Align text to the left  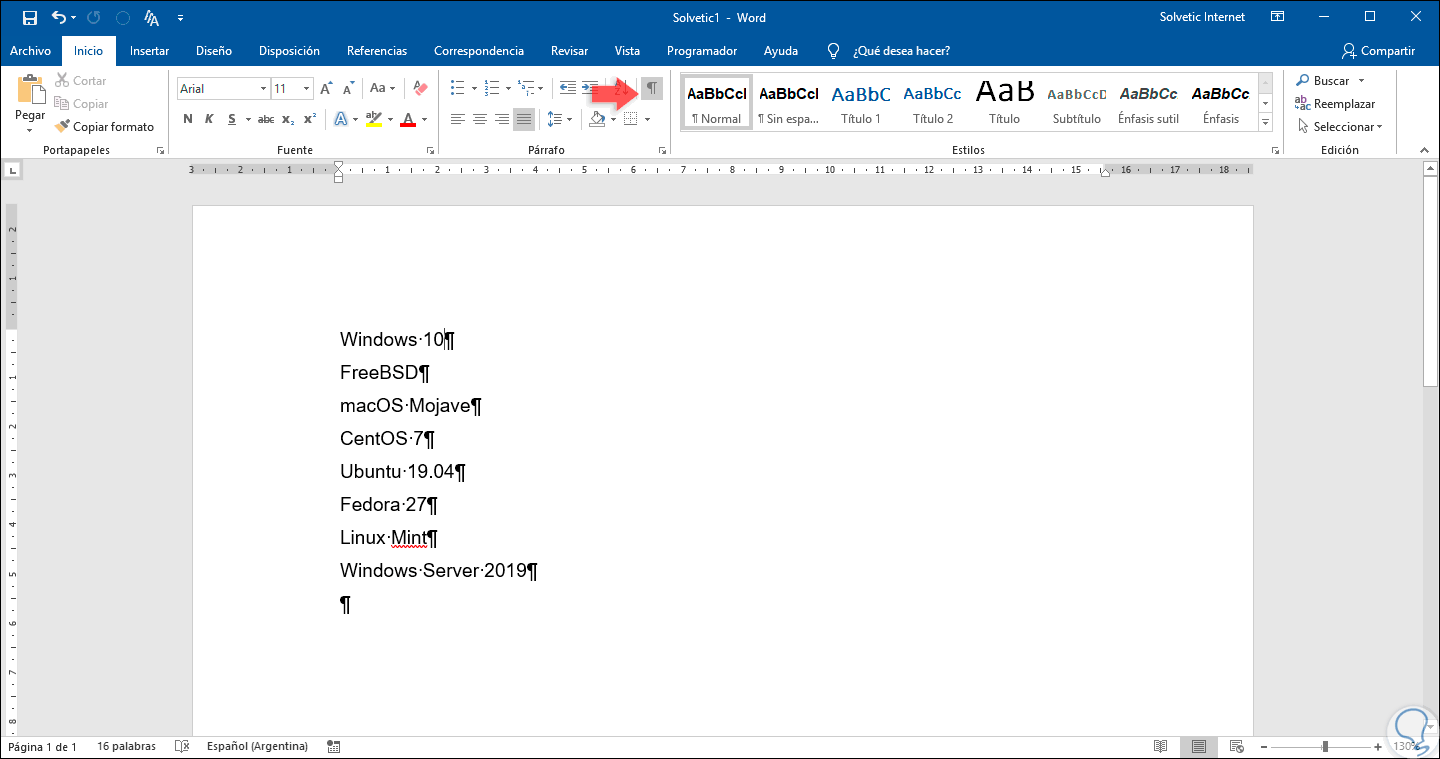coord(458,120)
